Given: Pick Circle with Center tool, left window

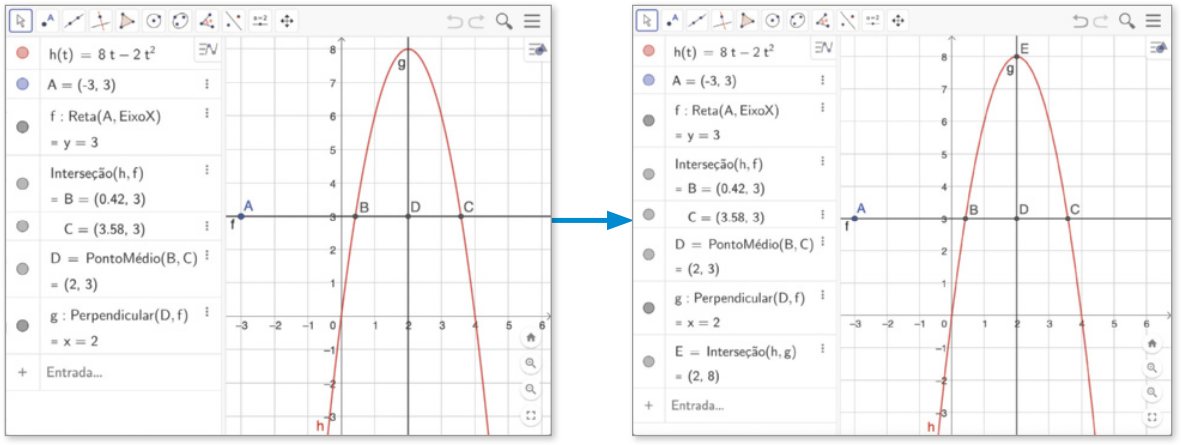Looking at the screenshot, I should [153, 21].
